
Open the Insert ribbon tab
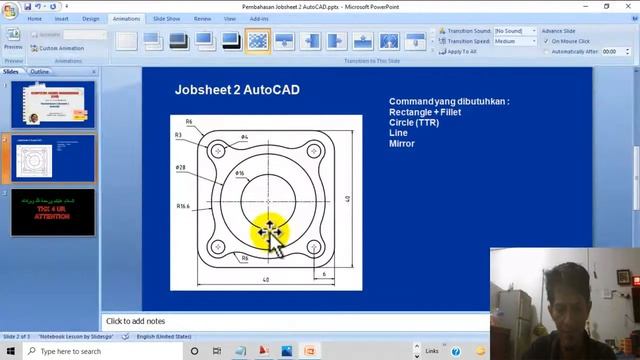(x=62, y=19)
